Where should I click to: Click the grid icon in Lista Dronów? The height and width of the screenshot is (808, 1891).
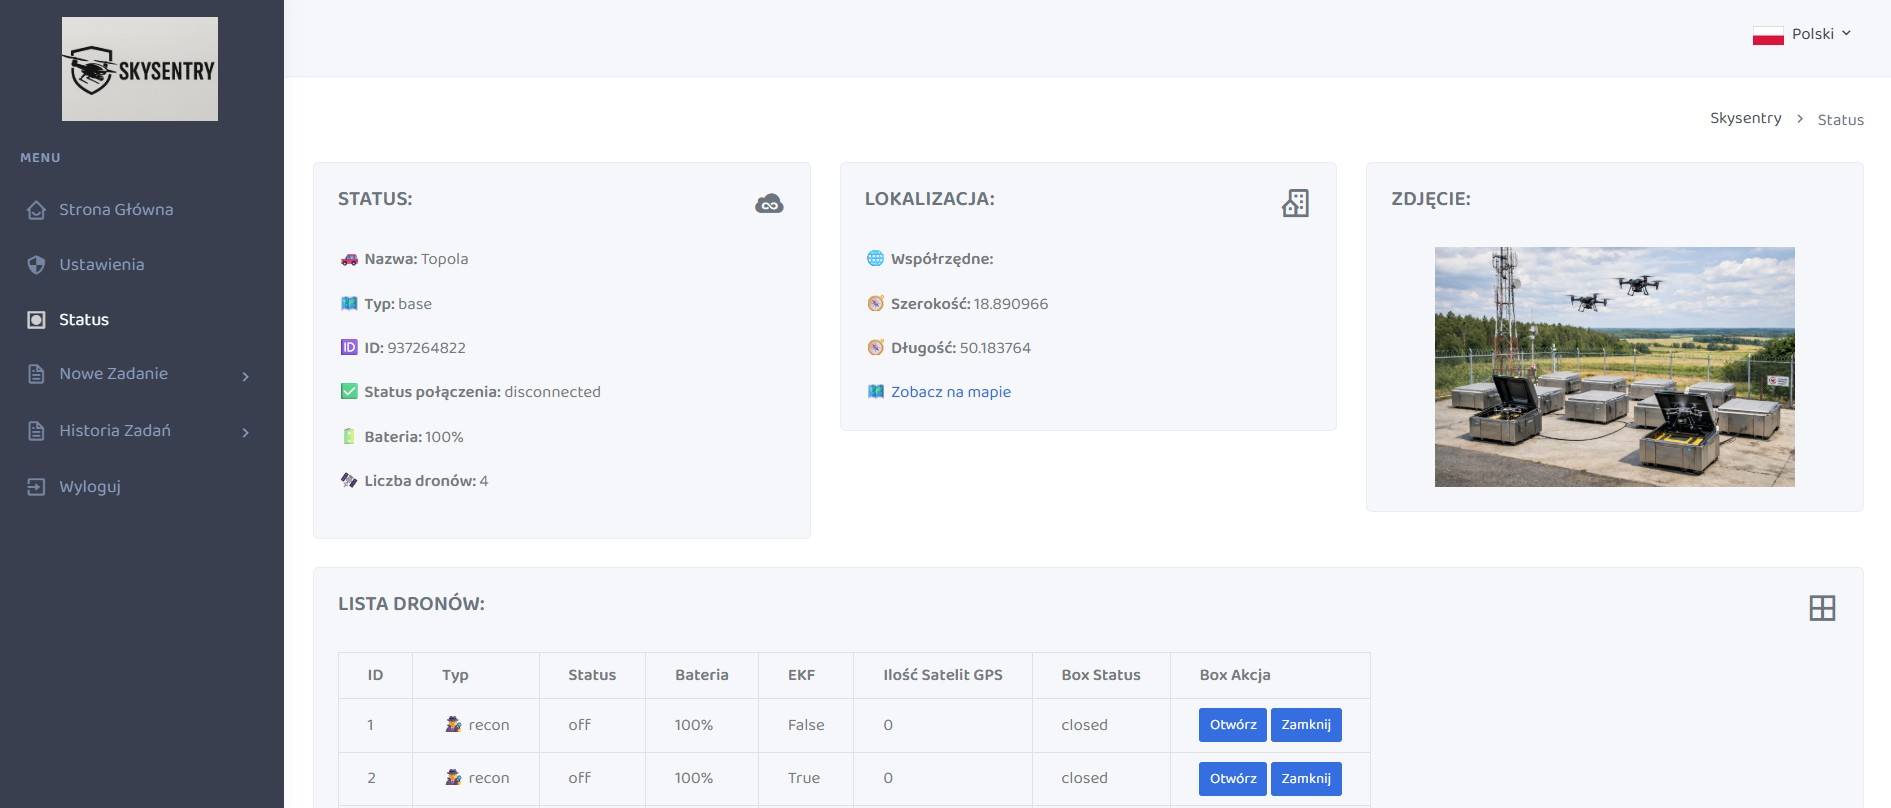point(1822,608)
